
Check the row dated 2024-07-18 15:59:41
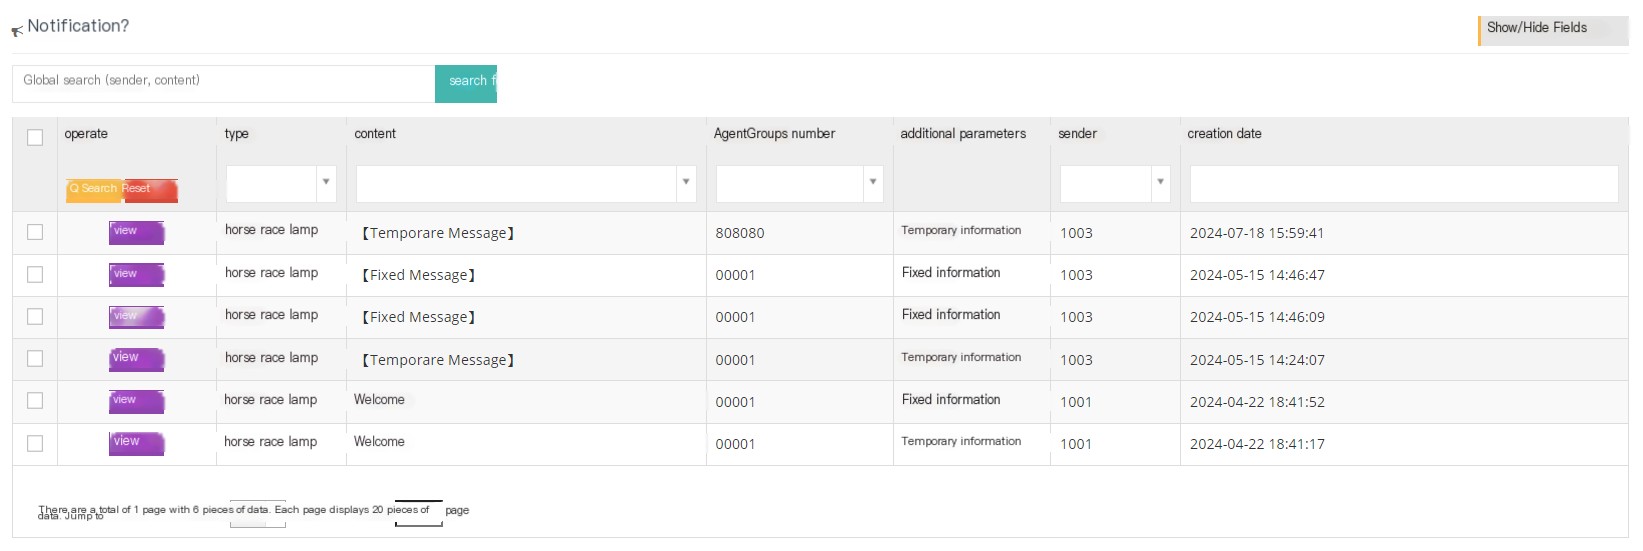(35, 232)
